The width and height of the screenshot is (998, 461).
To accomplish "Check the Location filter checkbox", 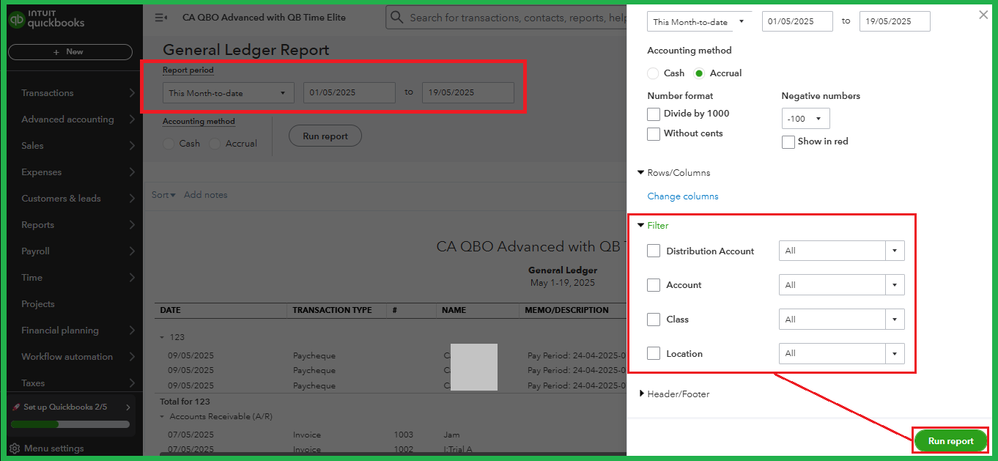I will 653,353.
